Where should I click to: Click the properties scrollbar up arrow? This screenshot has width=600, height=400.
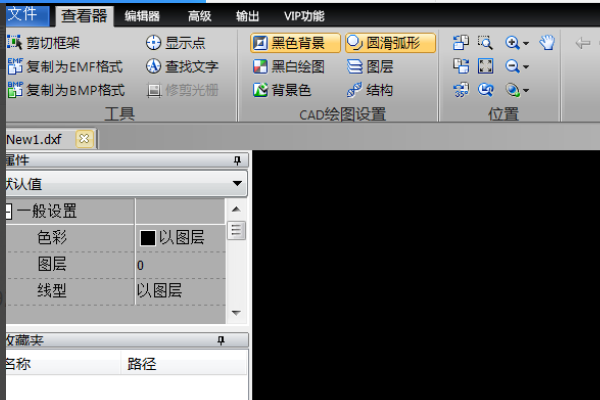[x=236, y=209]
